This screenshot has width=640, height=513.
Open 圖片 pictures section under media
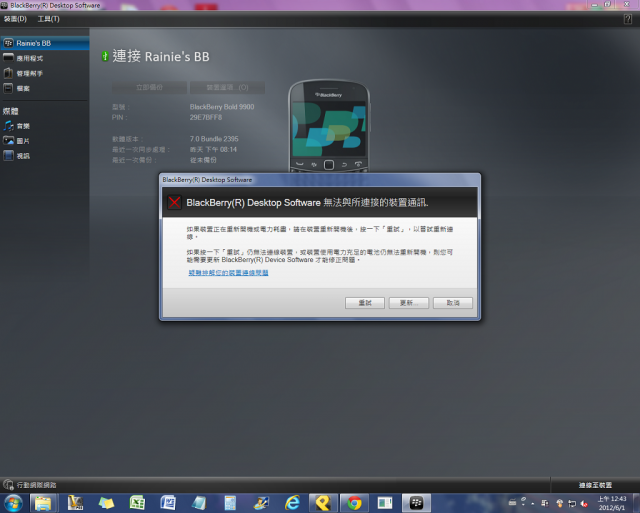click(x=44, y=141)
